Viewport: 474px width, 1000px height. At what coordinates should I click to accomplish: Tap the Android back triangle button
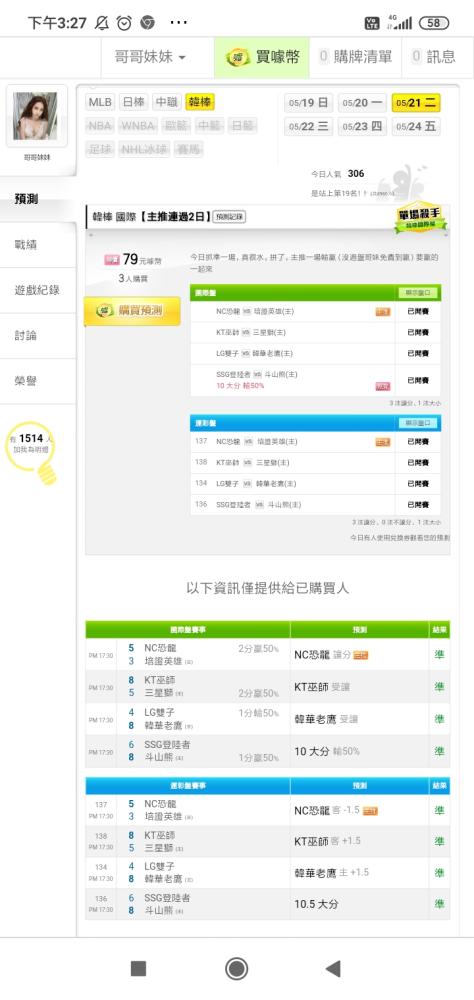click(x=333, y=968)
